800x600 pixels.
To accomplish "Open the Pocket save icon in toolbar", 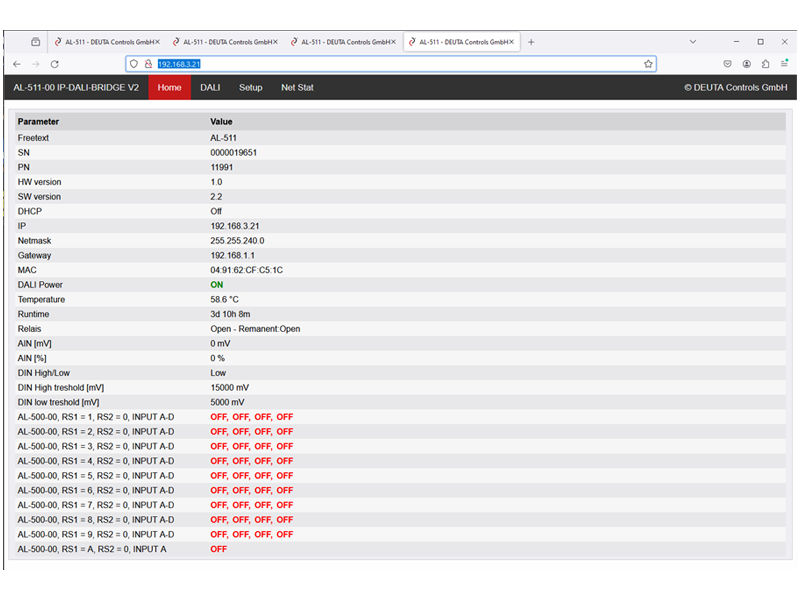I will tap(727, 64).
